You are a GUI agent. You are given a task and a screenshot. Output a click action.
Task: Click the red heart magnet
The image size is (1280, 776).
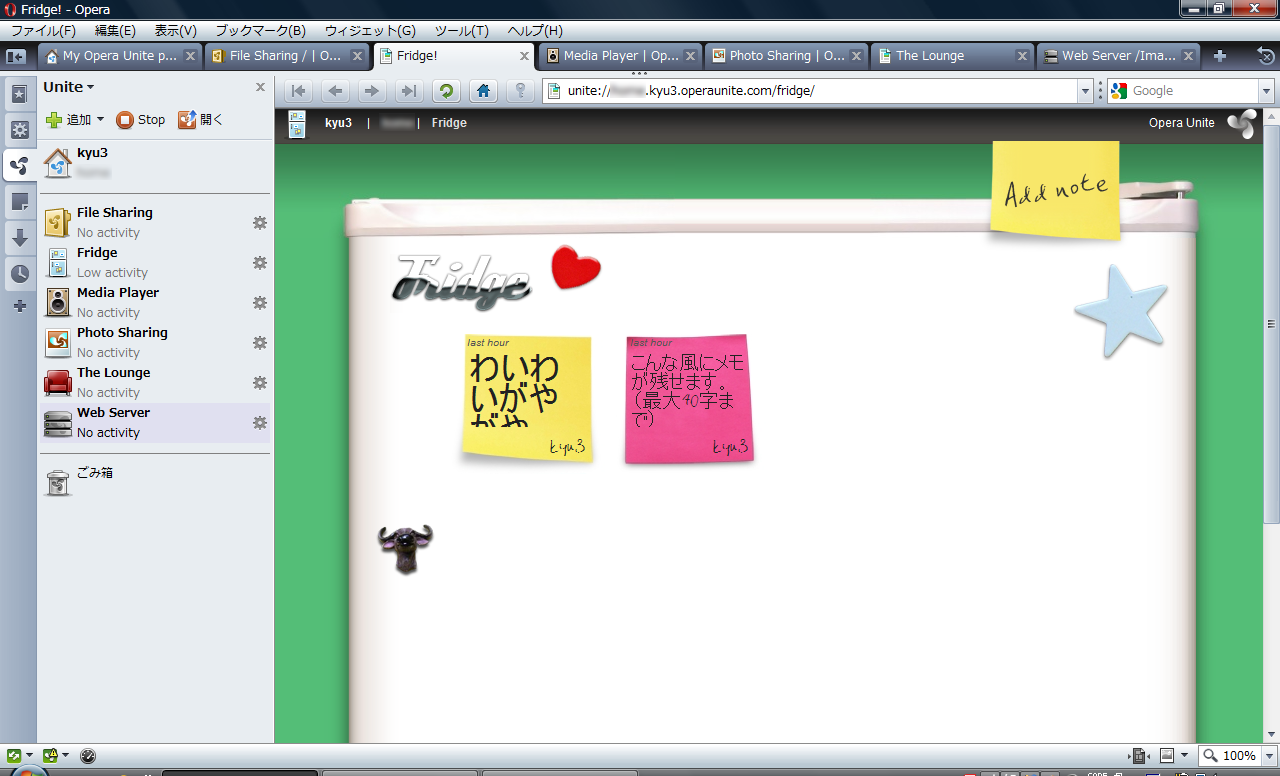tap(576, 268)
